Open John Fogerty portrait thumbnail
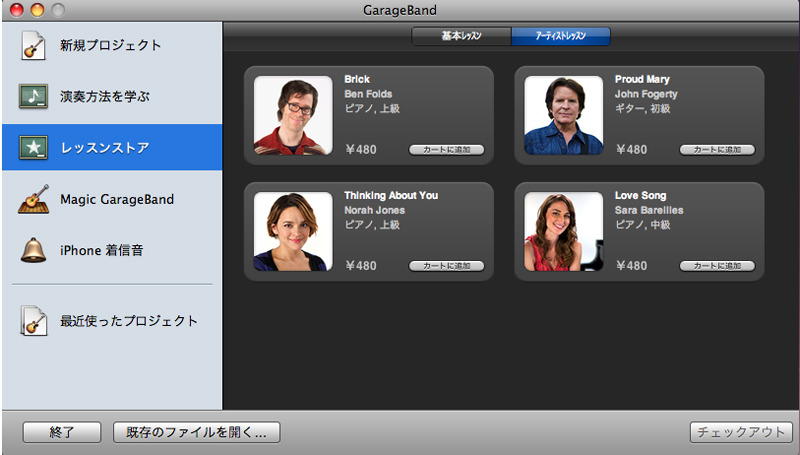The width and height of the screenshot is (800, 455). click(563, 115)
